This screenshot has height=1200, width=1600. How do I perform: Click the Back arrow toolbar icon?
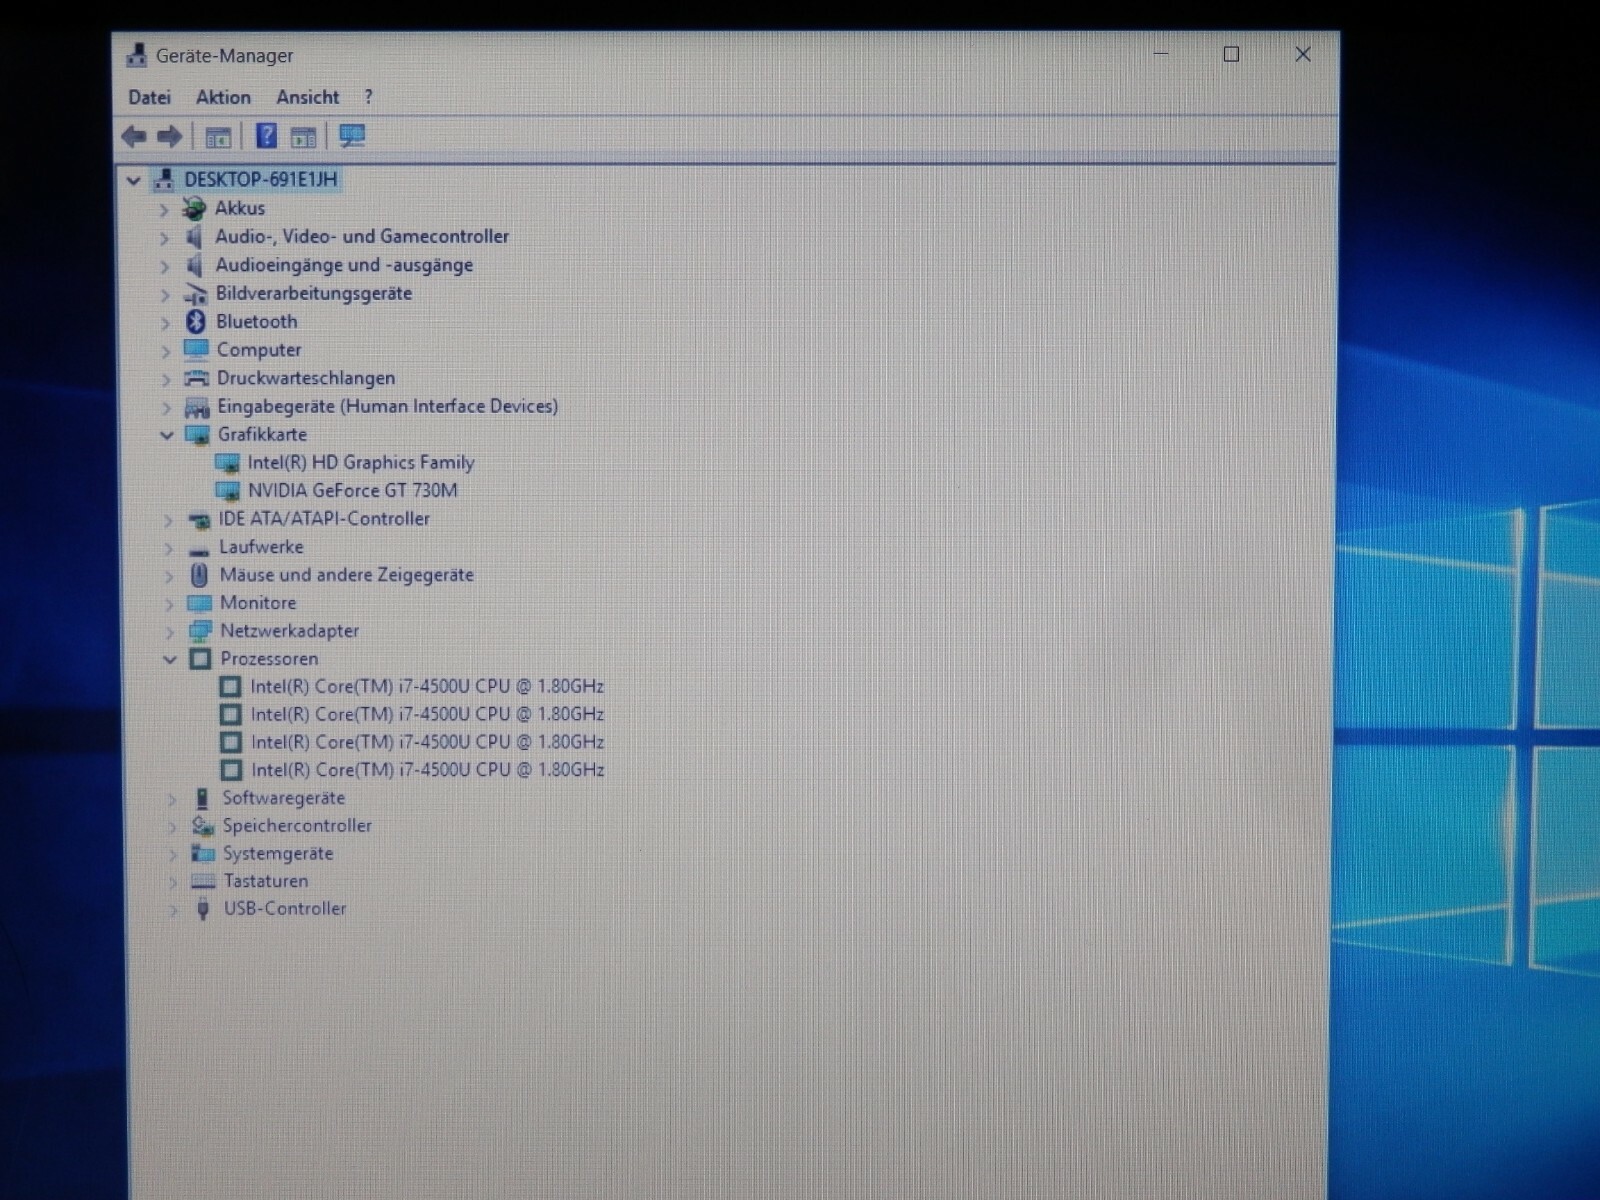tap(134, 136)
